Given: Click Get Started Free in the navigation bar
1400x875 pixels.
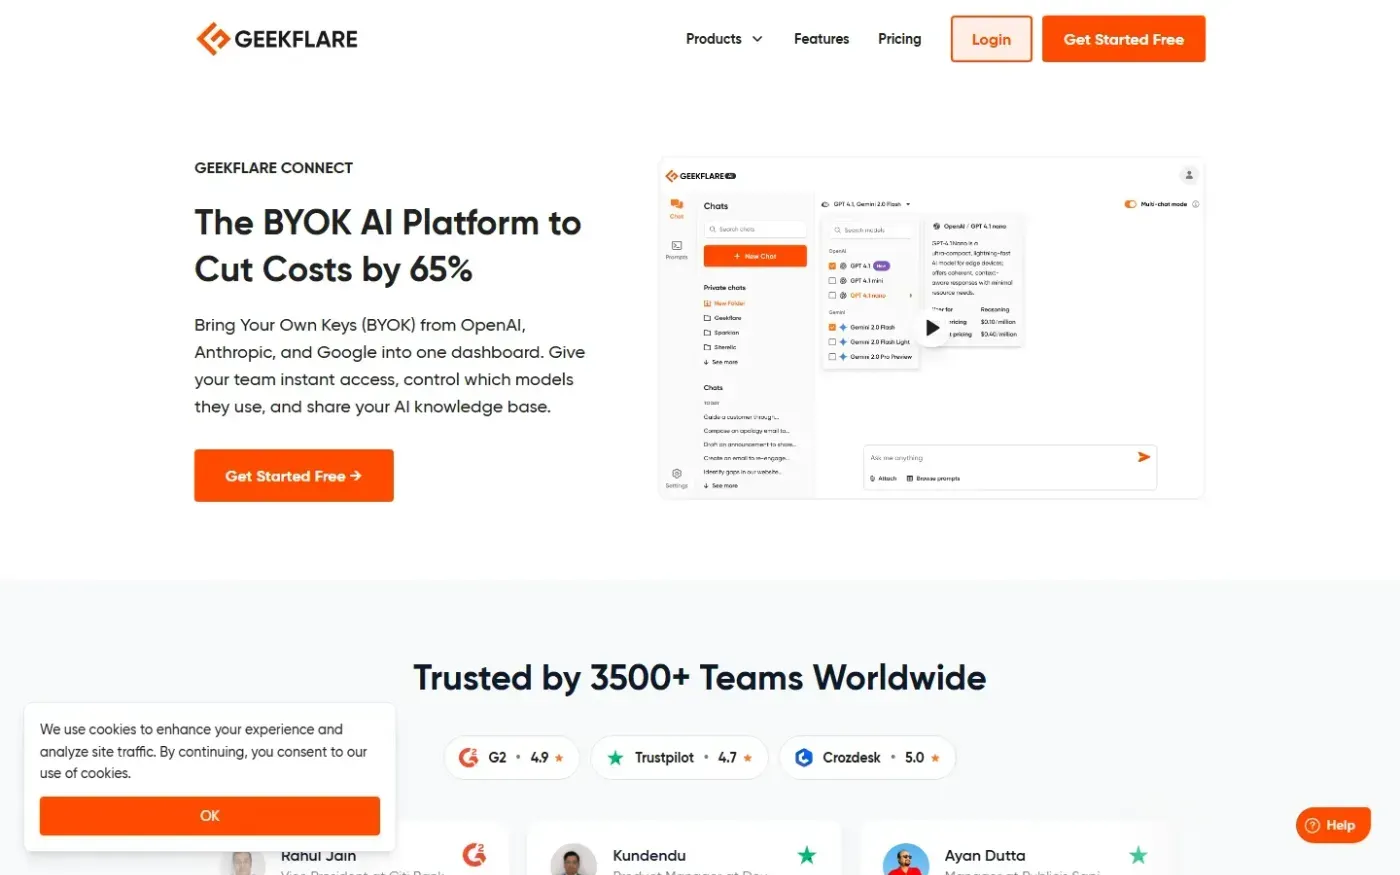Looking at the screenshot, I should click(1123, 39).
